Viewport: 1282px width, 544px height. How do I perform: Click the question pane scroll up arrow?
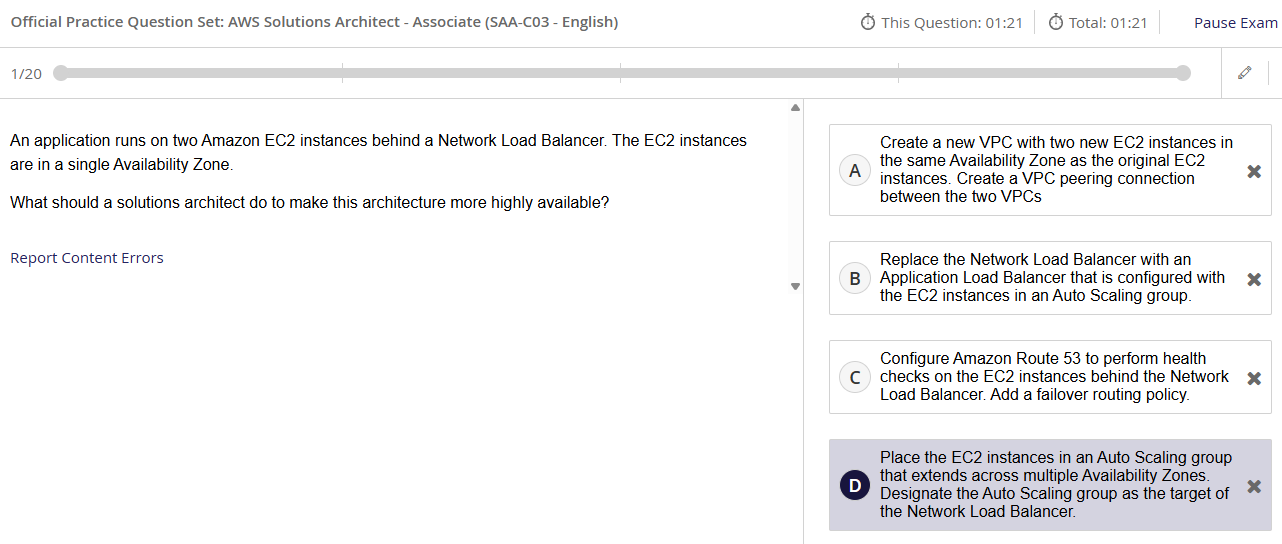pyautogui.click(x=795, y=107)
